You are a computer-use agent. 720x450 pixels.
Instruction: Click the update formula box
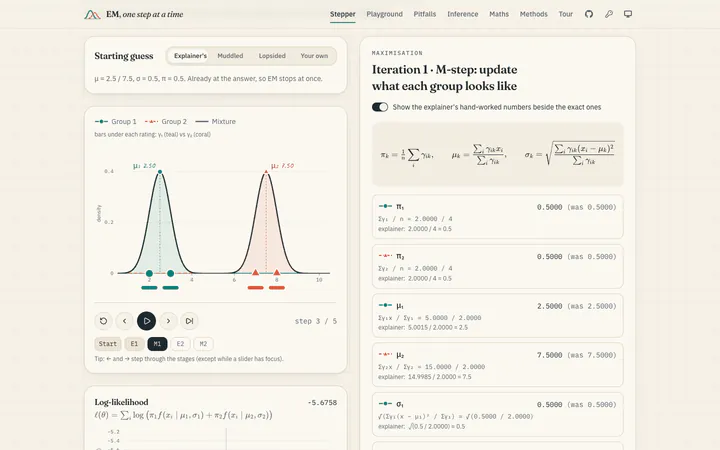(497, 154)
